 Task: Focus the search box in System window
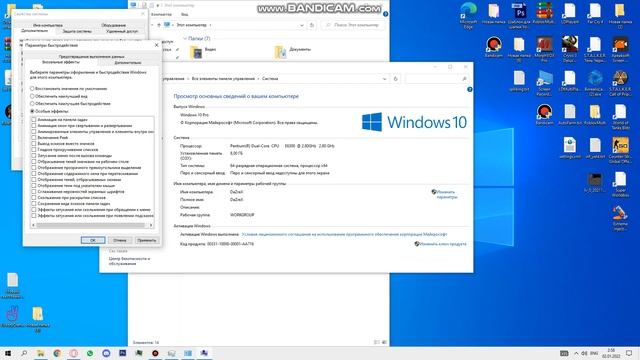tap(437, 79)
